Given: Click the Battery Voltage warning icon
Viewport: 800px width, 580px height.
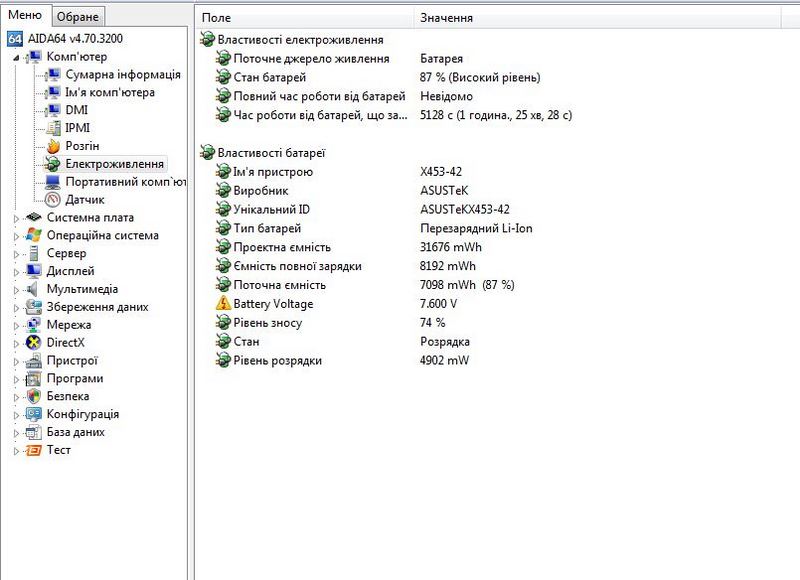Looking at the screenshot, I should tap(223, 304).
